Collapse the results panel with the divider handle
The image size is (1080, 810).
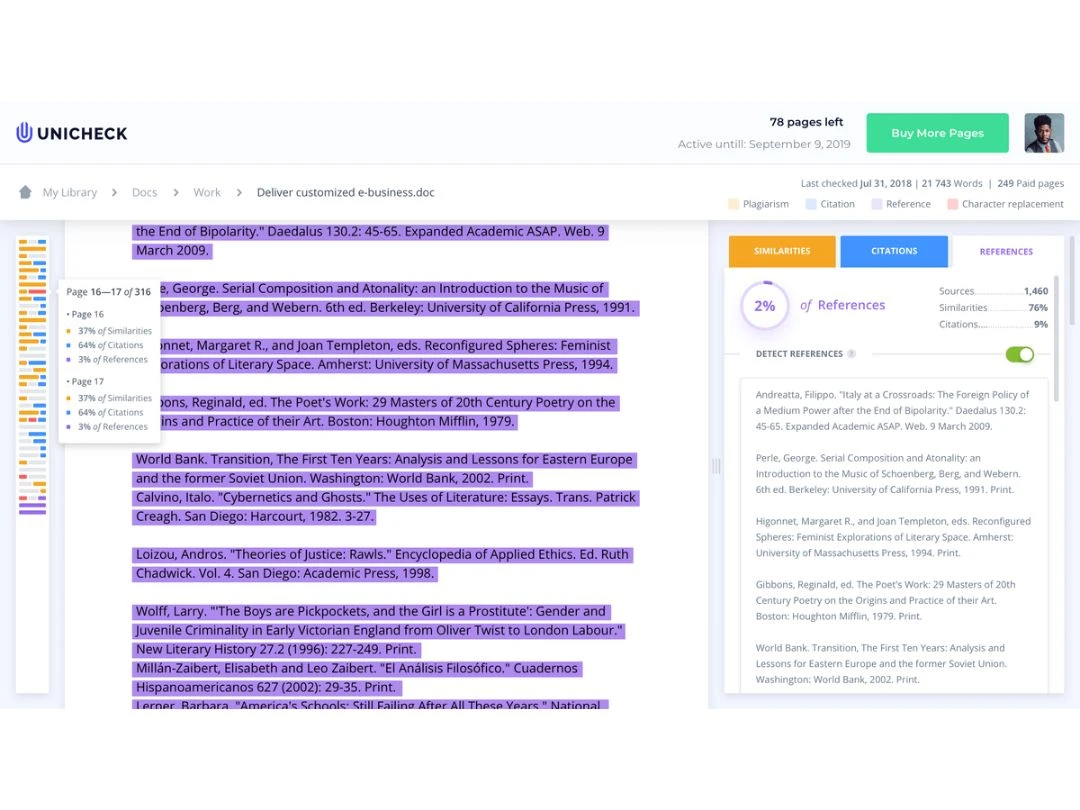[715, 465]
